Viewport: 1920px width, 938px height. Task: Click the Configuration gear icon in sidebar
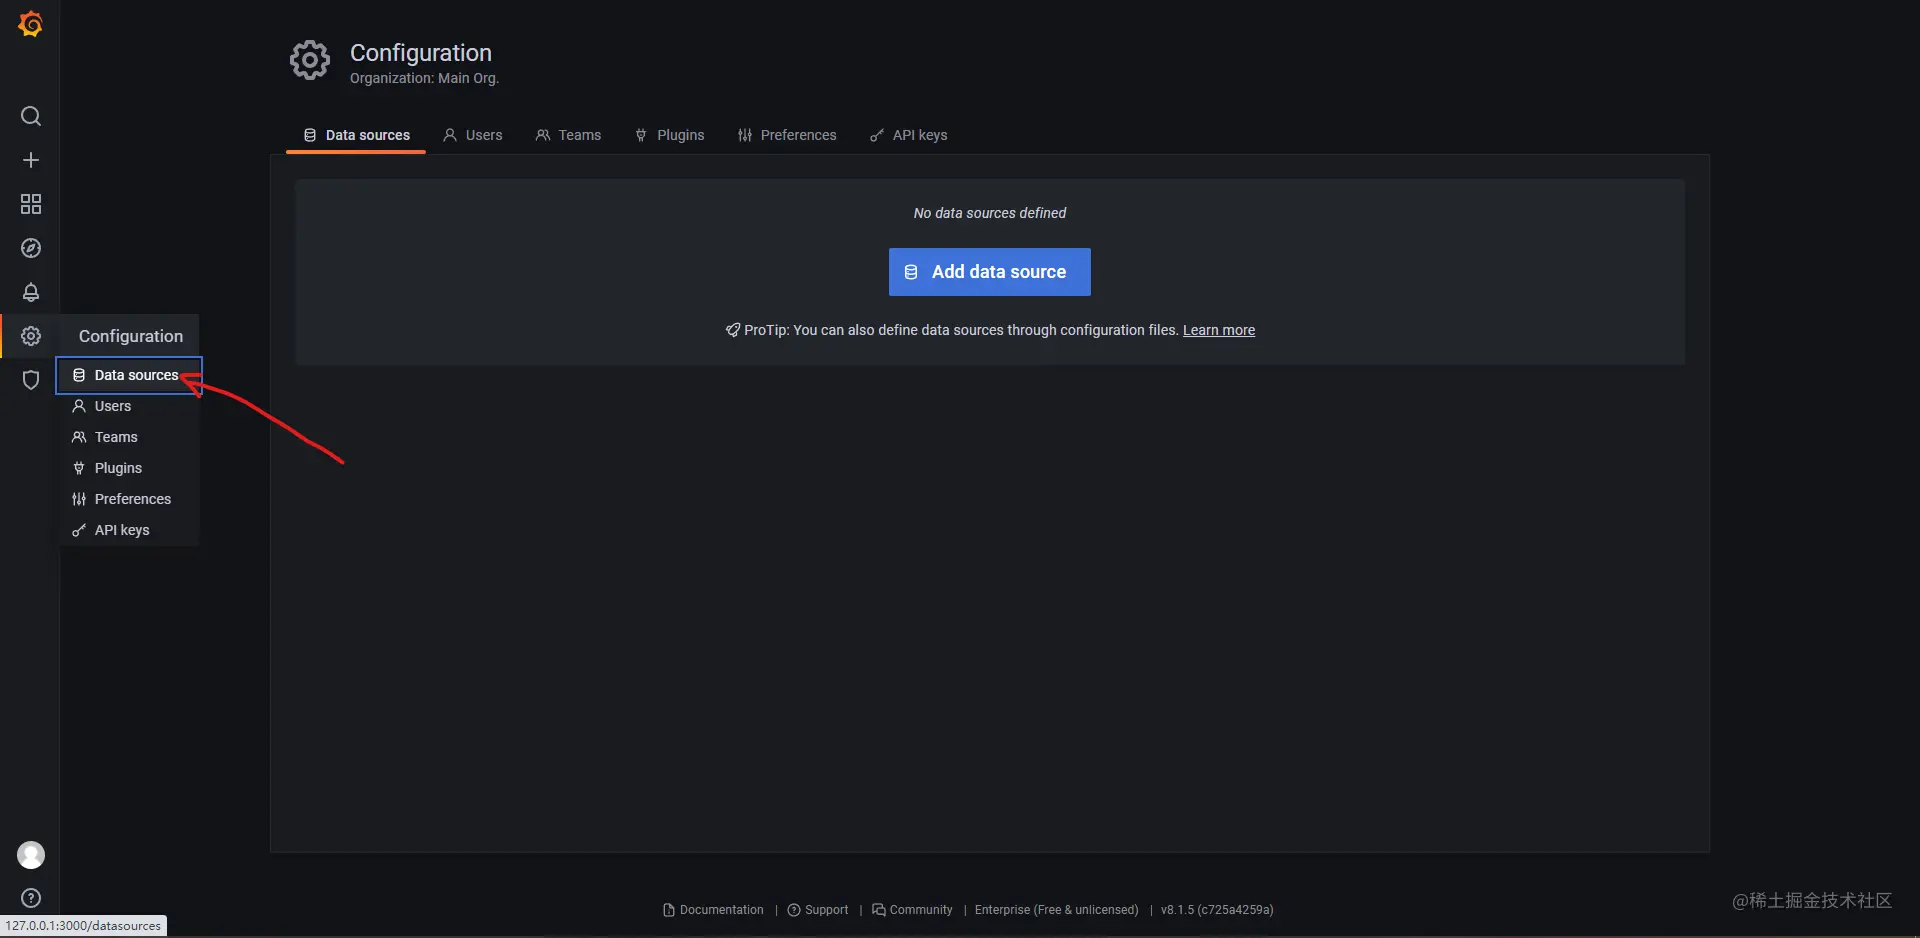[x=31, y=336]
